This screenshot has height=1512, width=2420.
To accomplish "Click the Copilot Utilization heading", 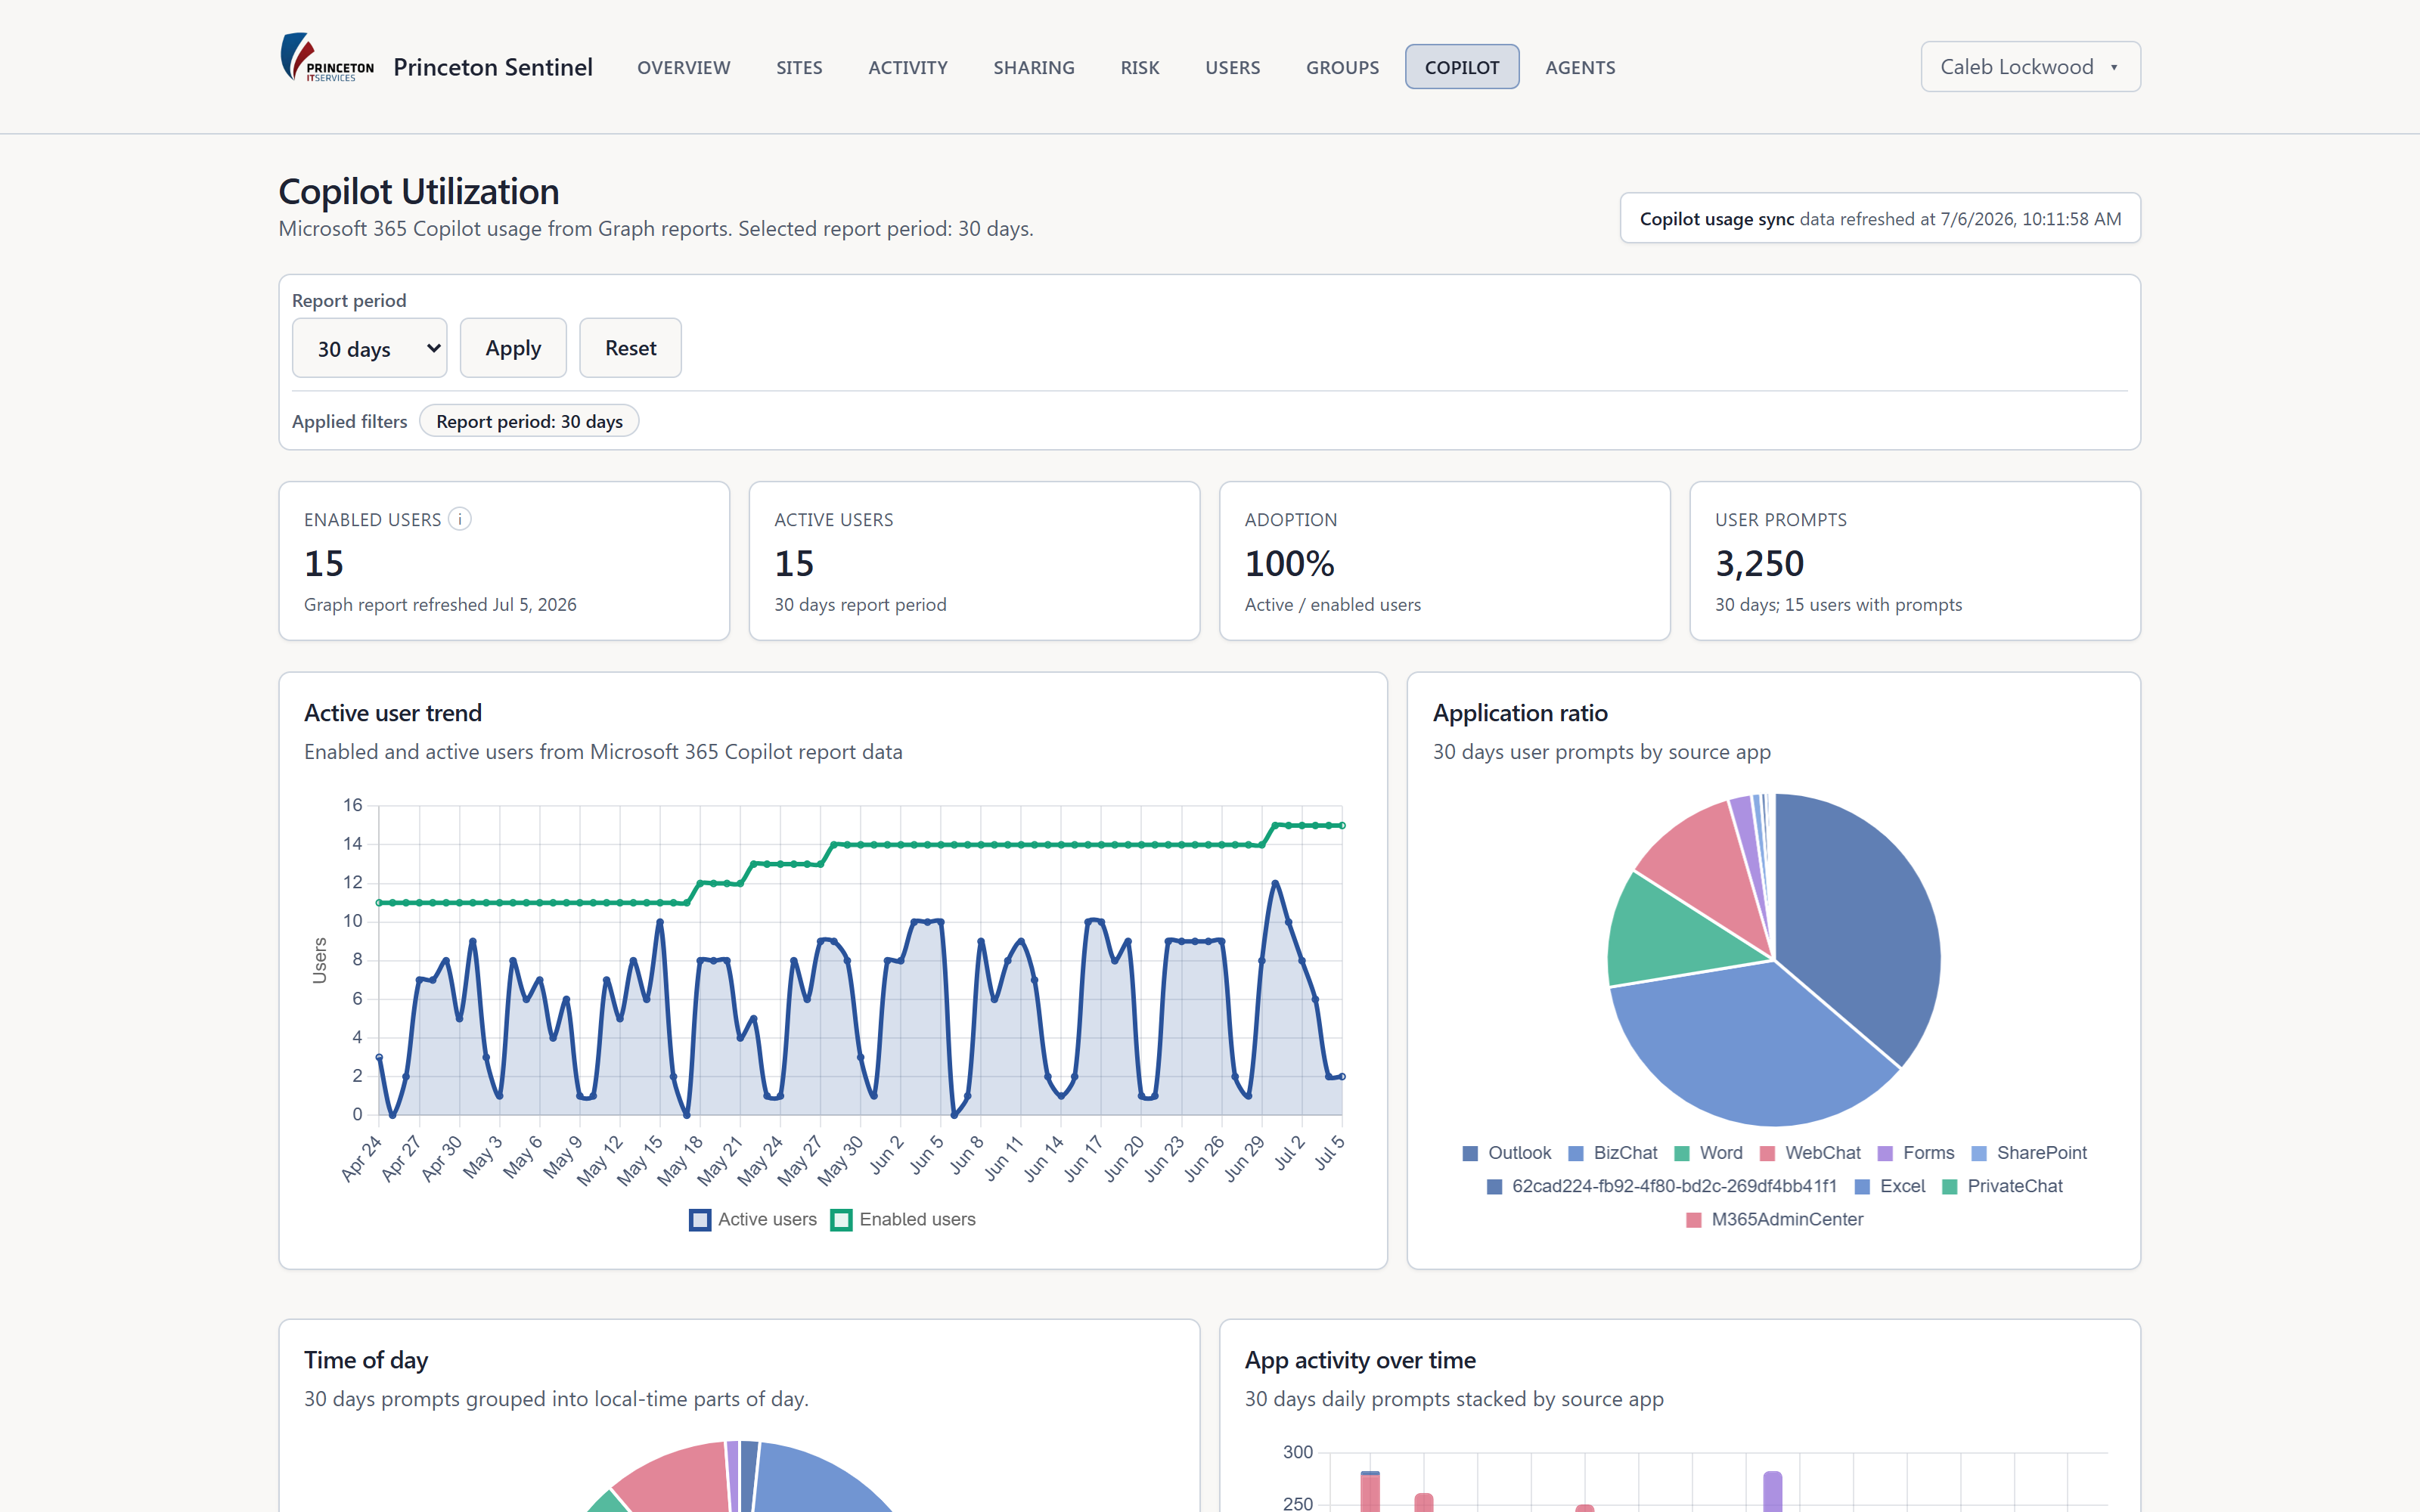I will point(419,191).
